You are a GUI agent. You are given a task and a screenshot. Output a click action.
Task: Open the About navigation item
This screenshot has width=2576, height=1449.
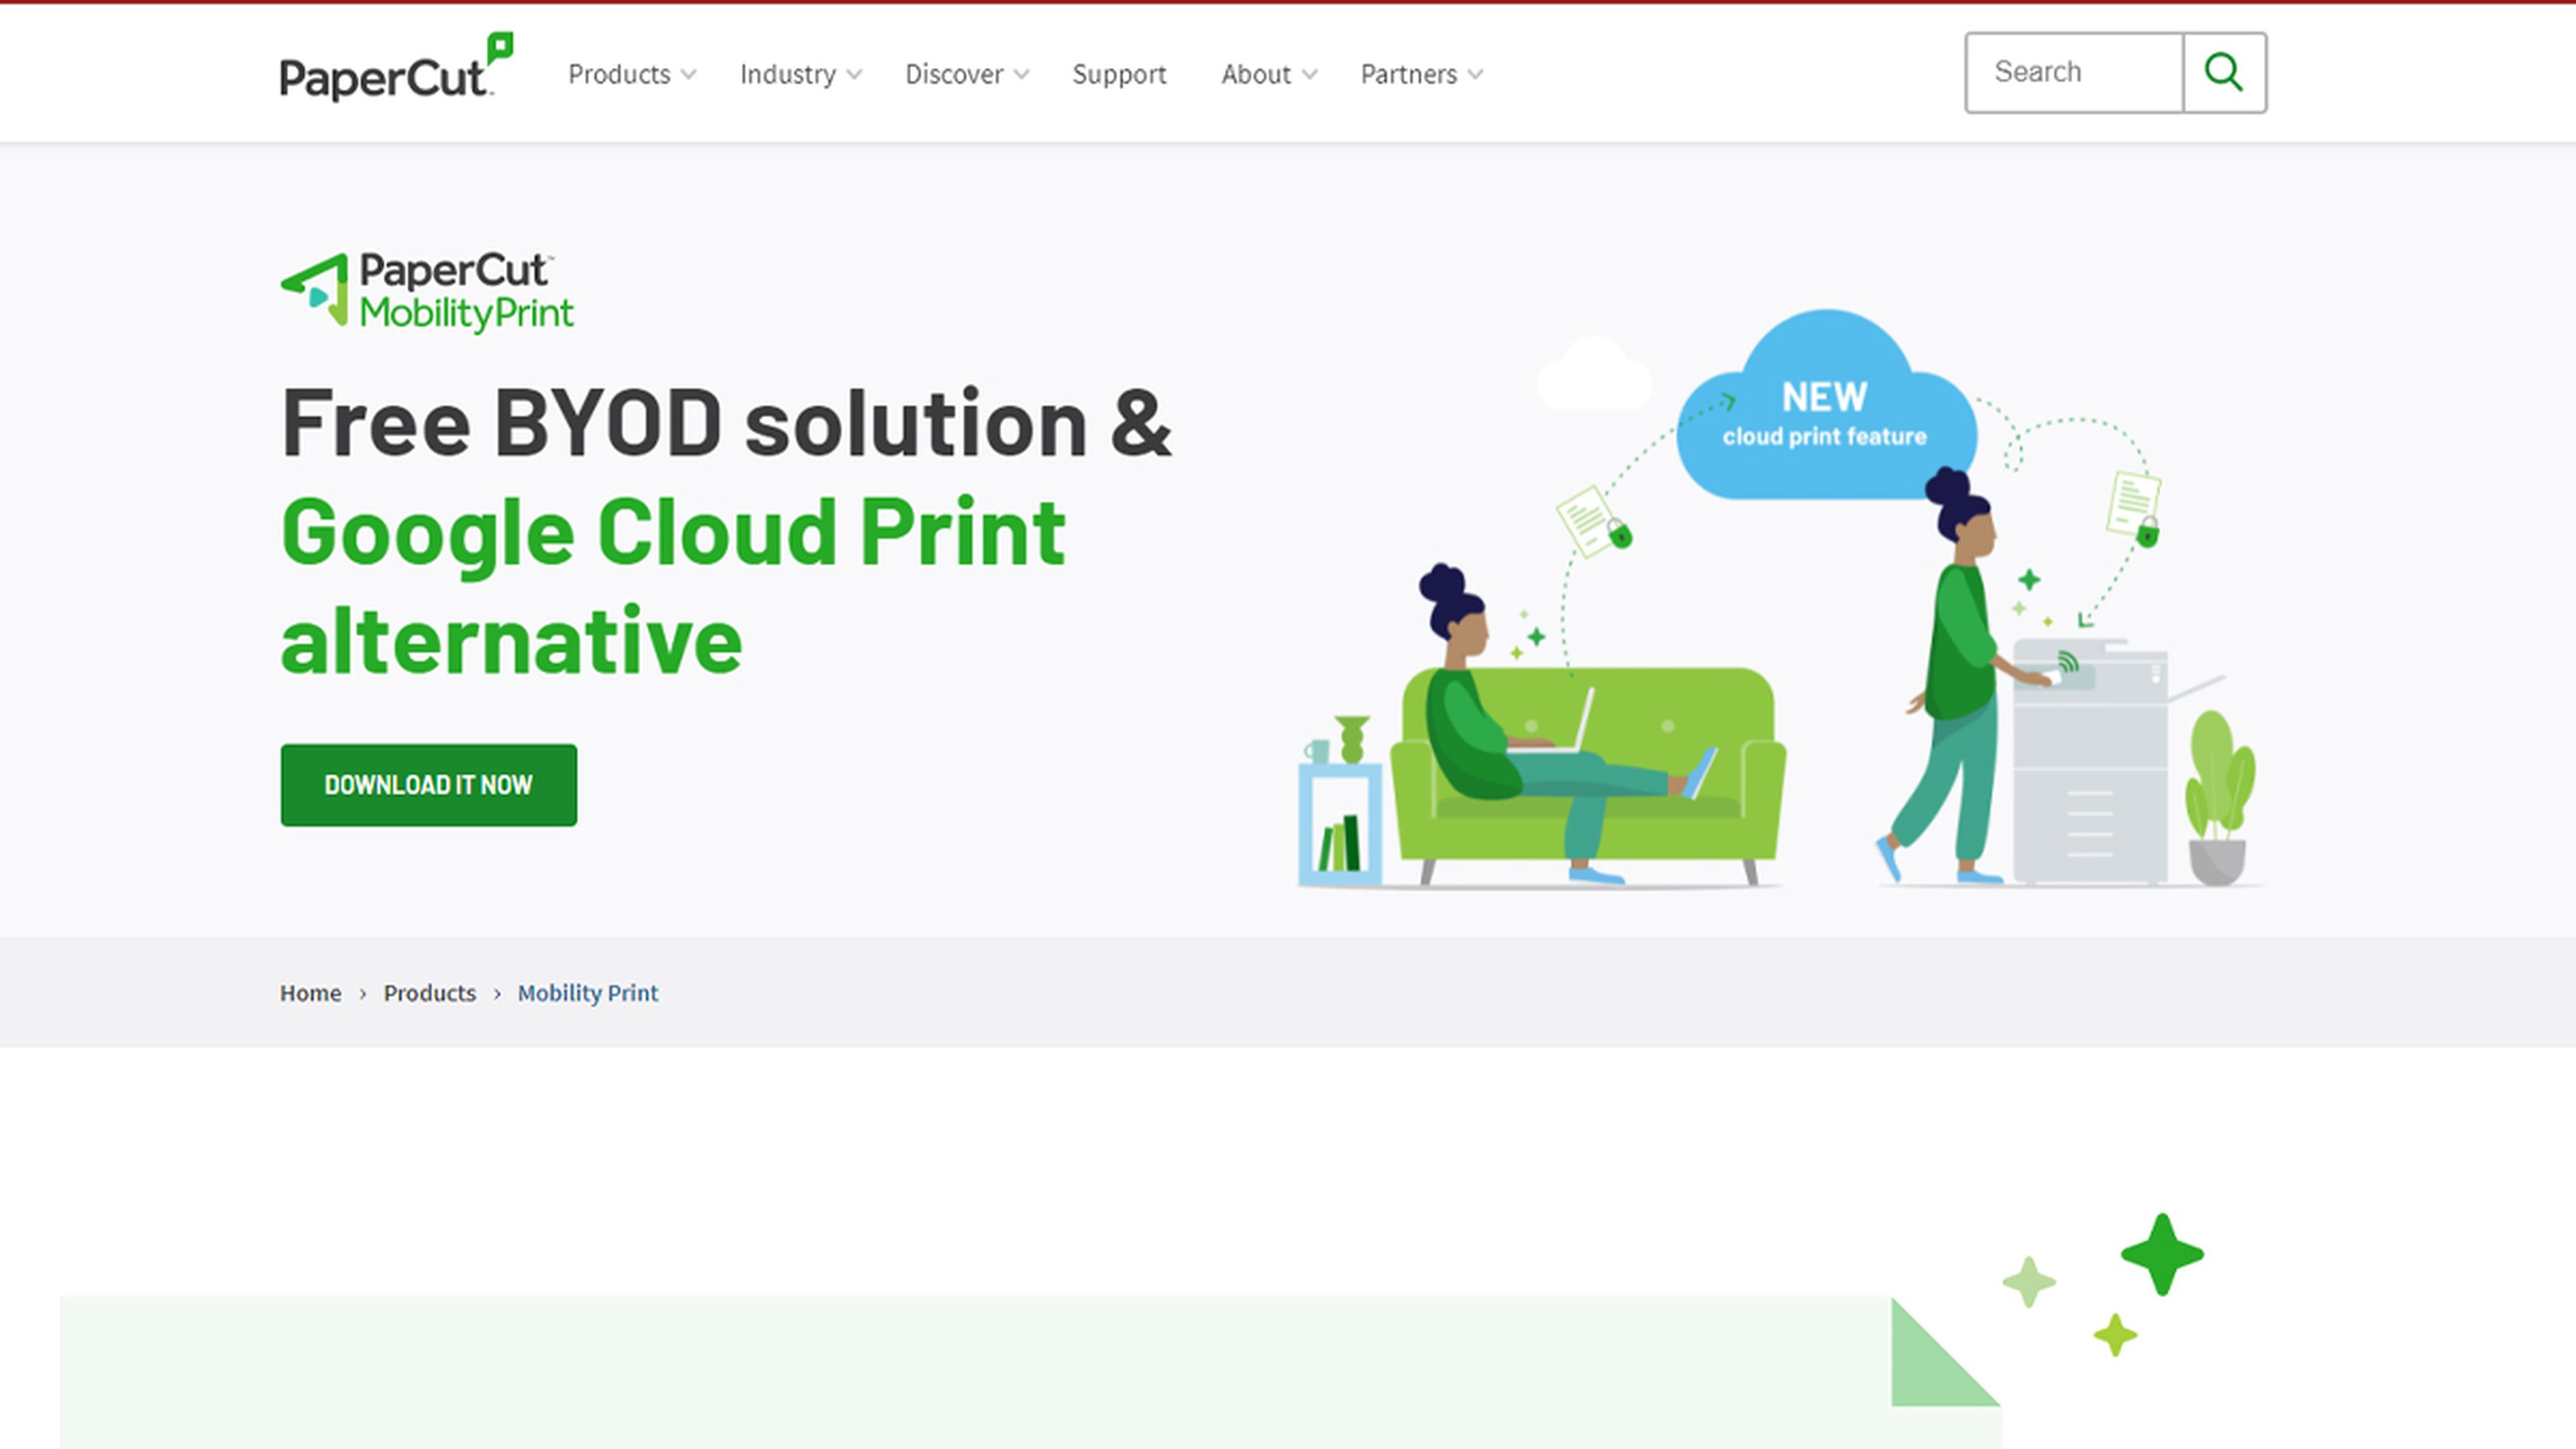(1256, 74)
